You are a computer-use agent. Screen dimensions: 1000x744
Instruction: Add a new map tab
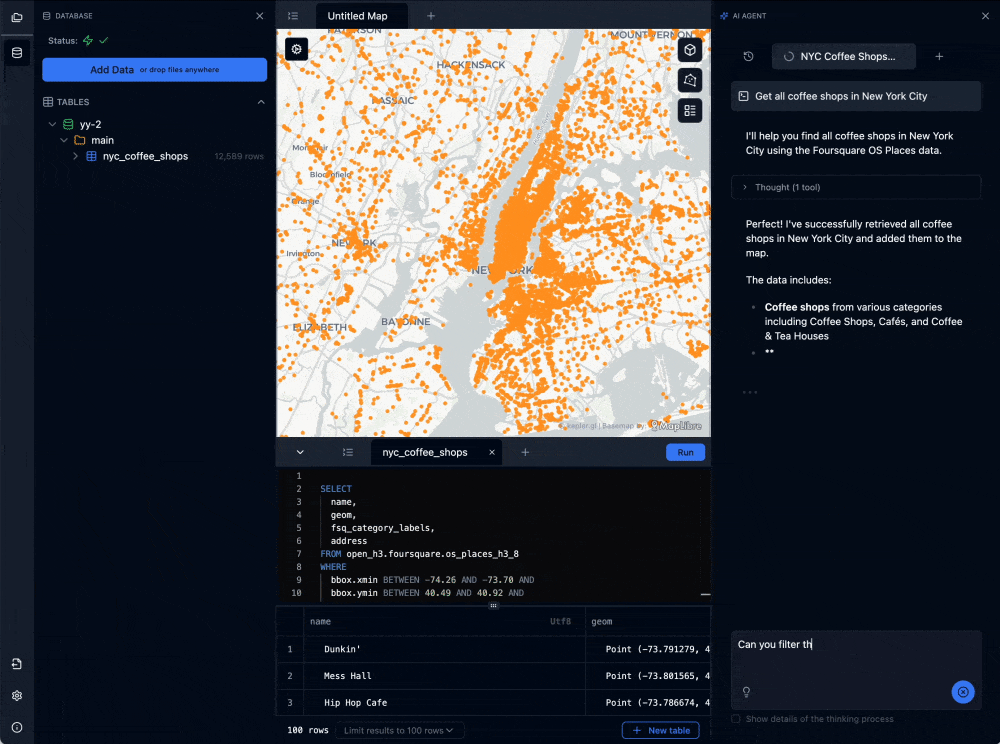pos(431,16)
